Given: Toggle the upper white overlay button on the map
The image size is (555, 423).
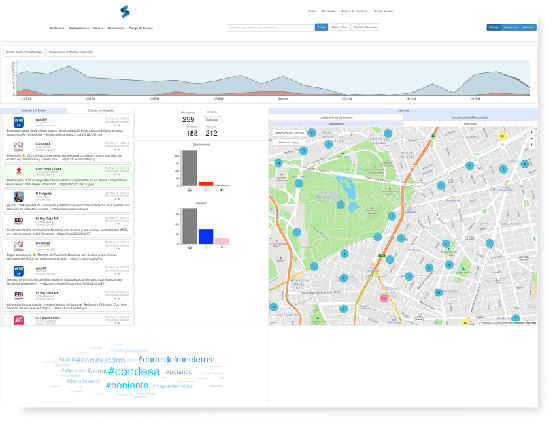Looking at the screenshot, I should click(289, 133).
